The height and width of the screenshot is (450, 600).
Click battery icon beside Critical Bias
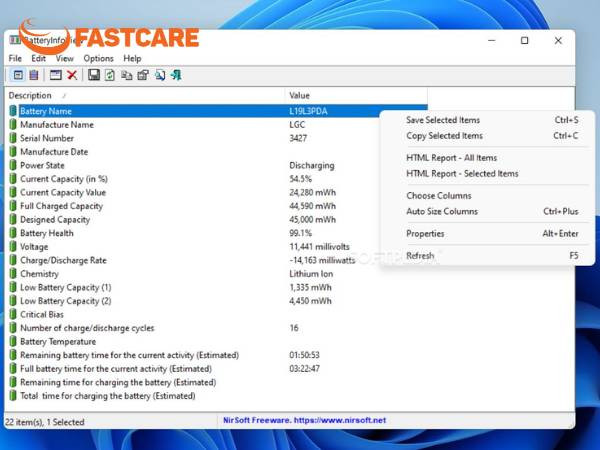[13, 314]
